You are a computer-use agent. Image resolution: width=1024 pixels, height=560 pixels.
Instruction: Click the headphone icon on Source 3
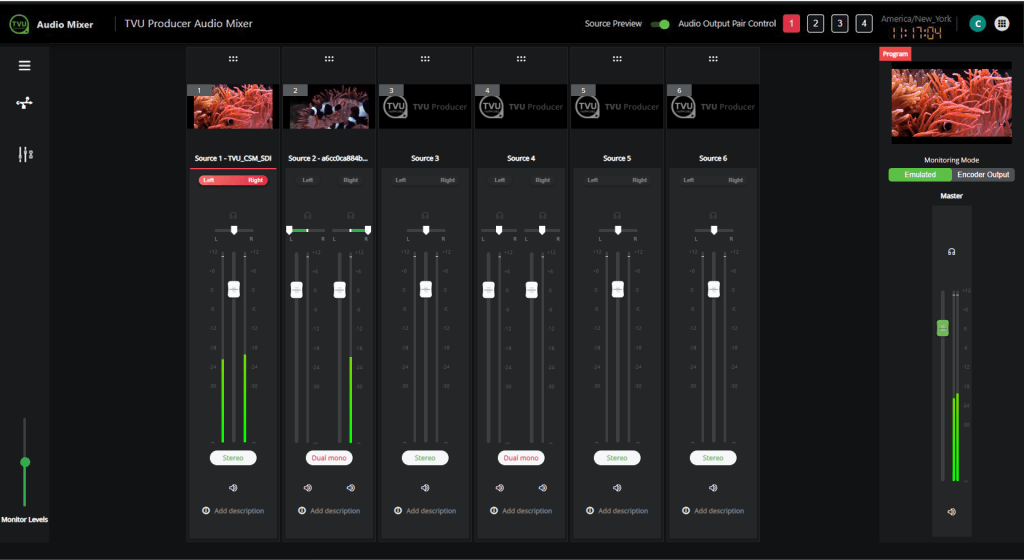coord(425,215)
